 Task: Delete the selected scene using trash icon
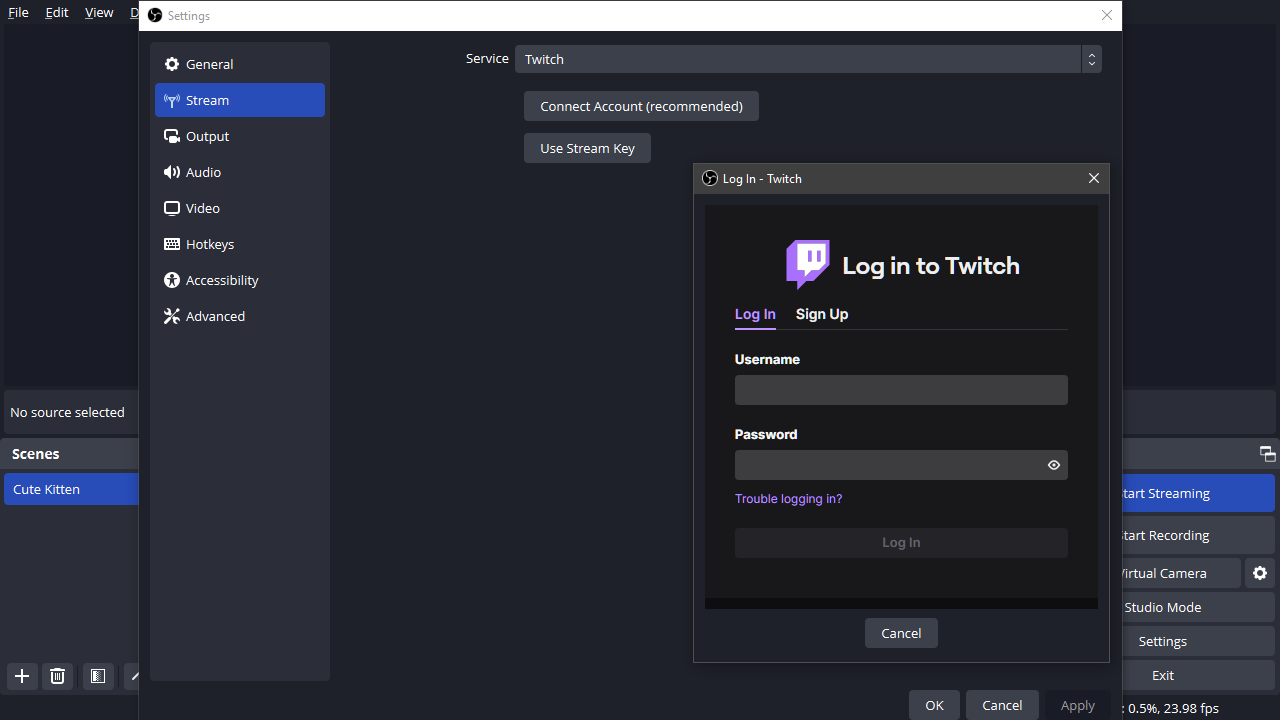click(57, 676)
